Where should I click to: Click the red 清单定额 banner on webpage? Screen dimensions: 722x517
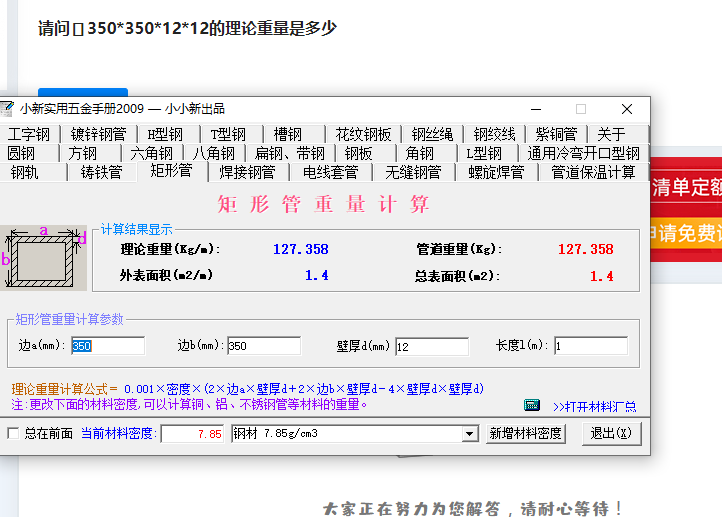pyautogui.click(x=686, y=187)
